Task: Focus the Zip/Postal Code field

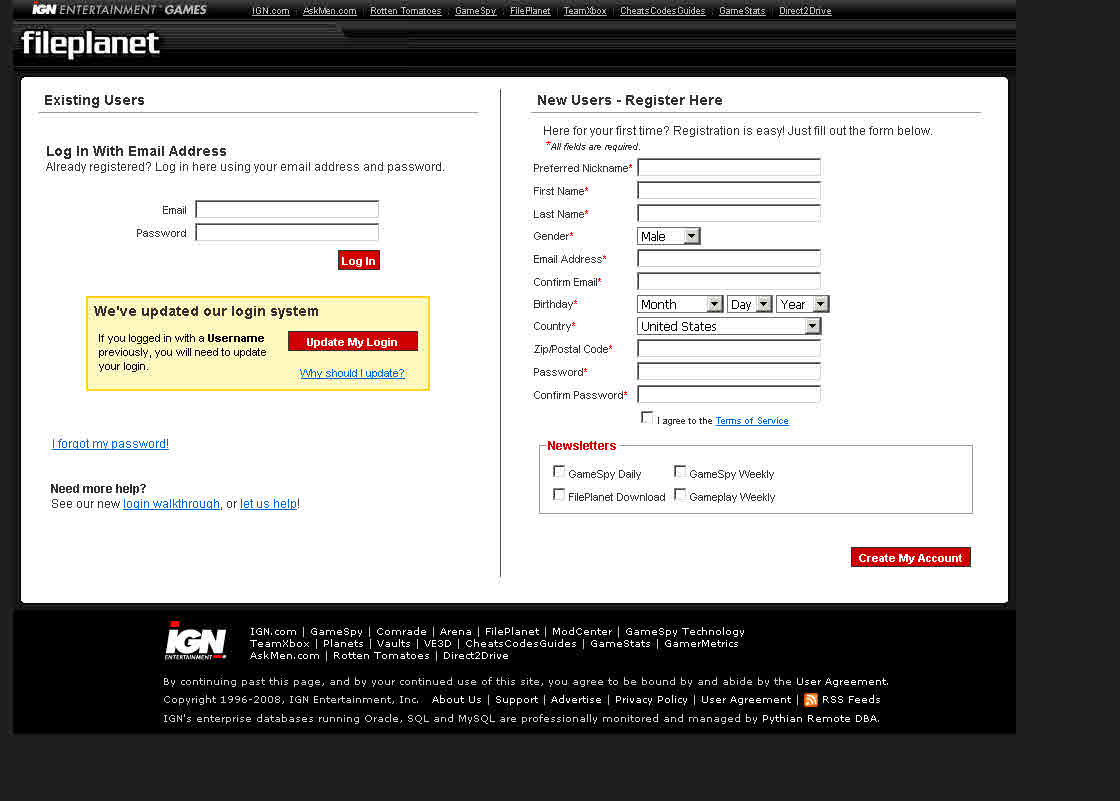Action: 729,349
